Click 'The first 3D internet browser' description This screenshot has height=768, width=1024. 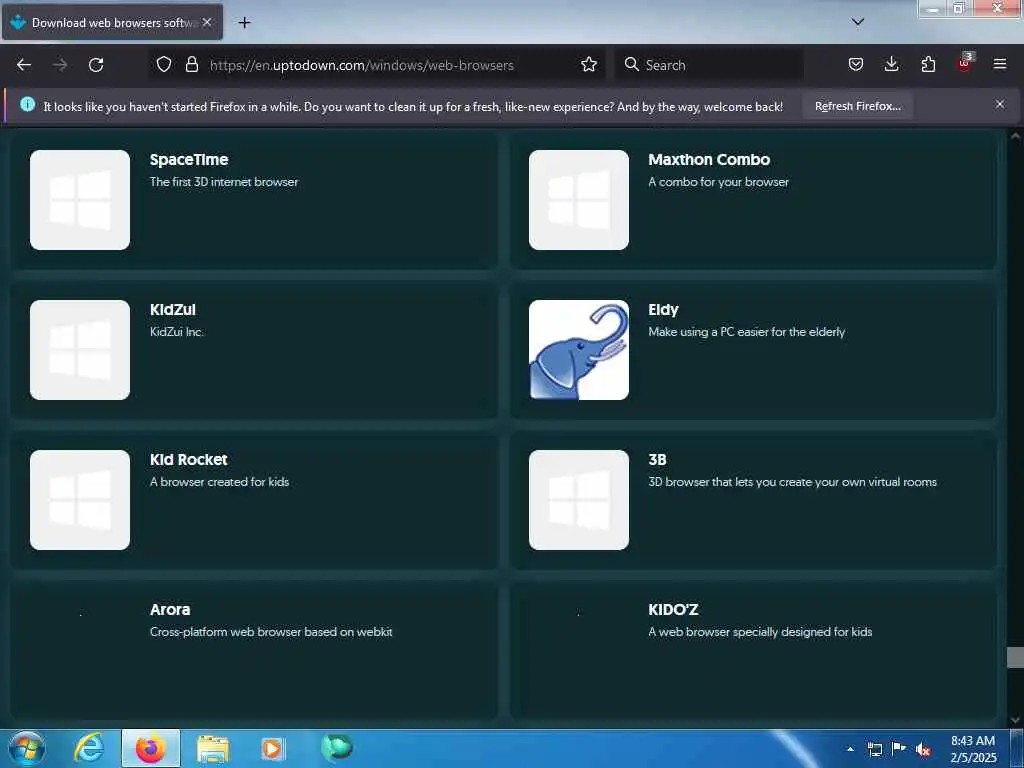click(223, 182)
